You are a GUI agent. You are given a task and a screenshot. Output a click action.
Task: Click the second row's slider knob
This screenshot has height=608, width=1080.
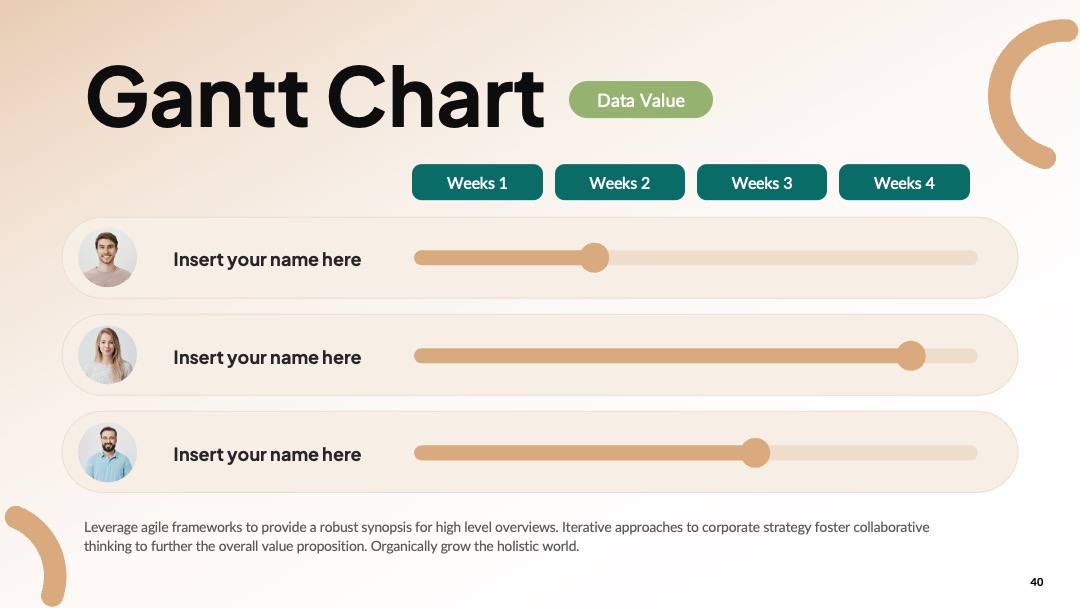[911, 355]
